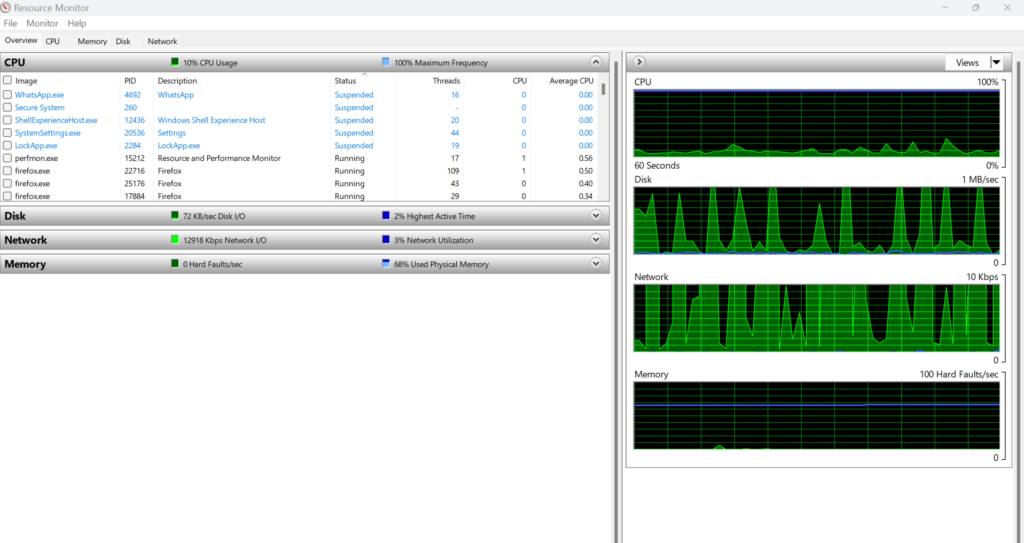Click the green Disk I/O indicator square
The height and width of the screenshot is (543, 1024).
175,215
